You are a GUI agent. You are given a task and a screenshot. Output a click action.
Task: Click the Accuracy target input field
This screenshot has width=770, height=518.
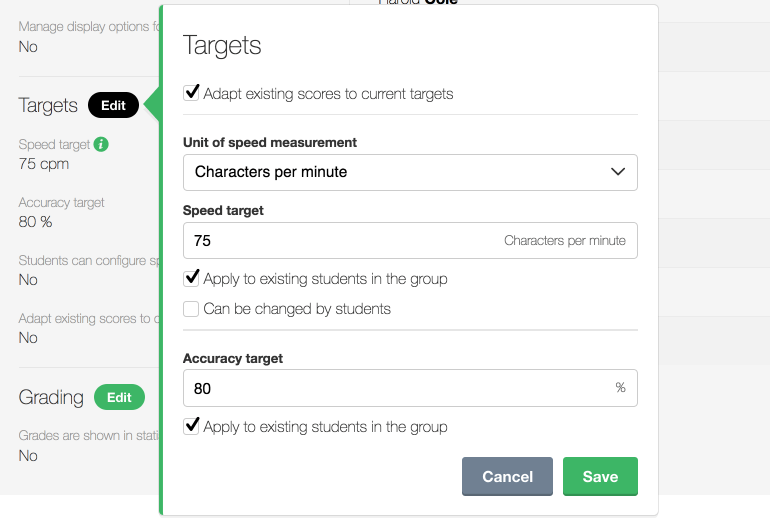(x=395, y=388)
